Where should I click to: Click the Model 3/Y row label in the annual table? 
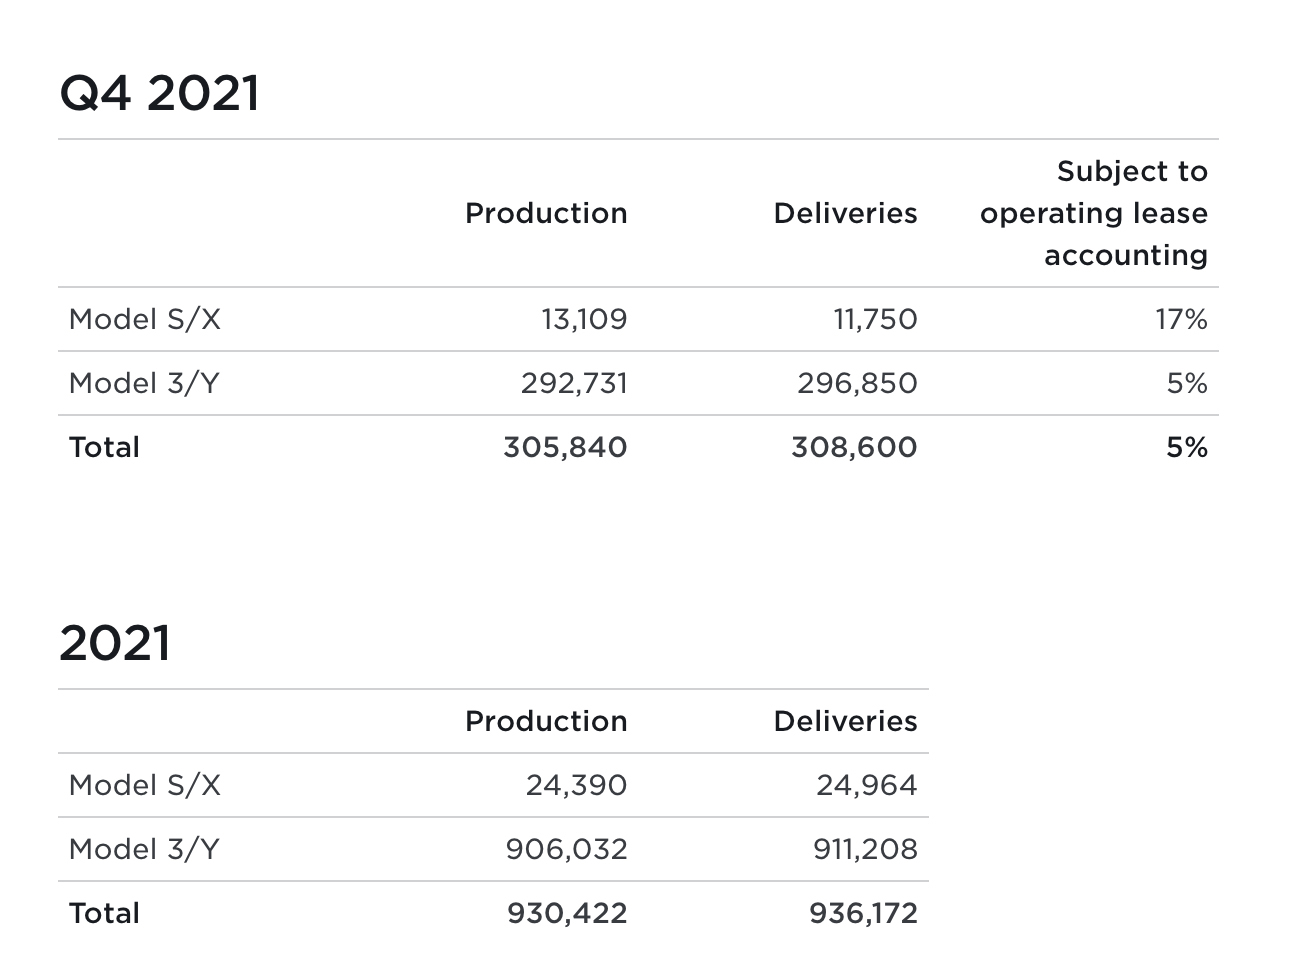tap(144, 849)
